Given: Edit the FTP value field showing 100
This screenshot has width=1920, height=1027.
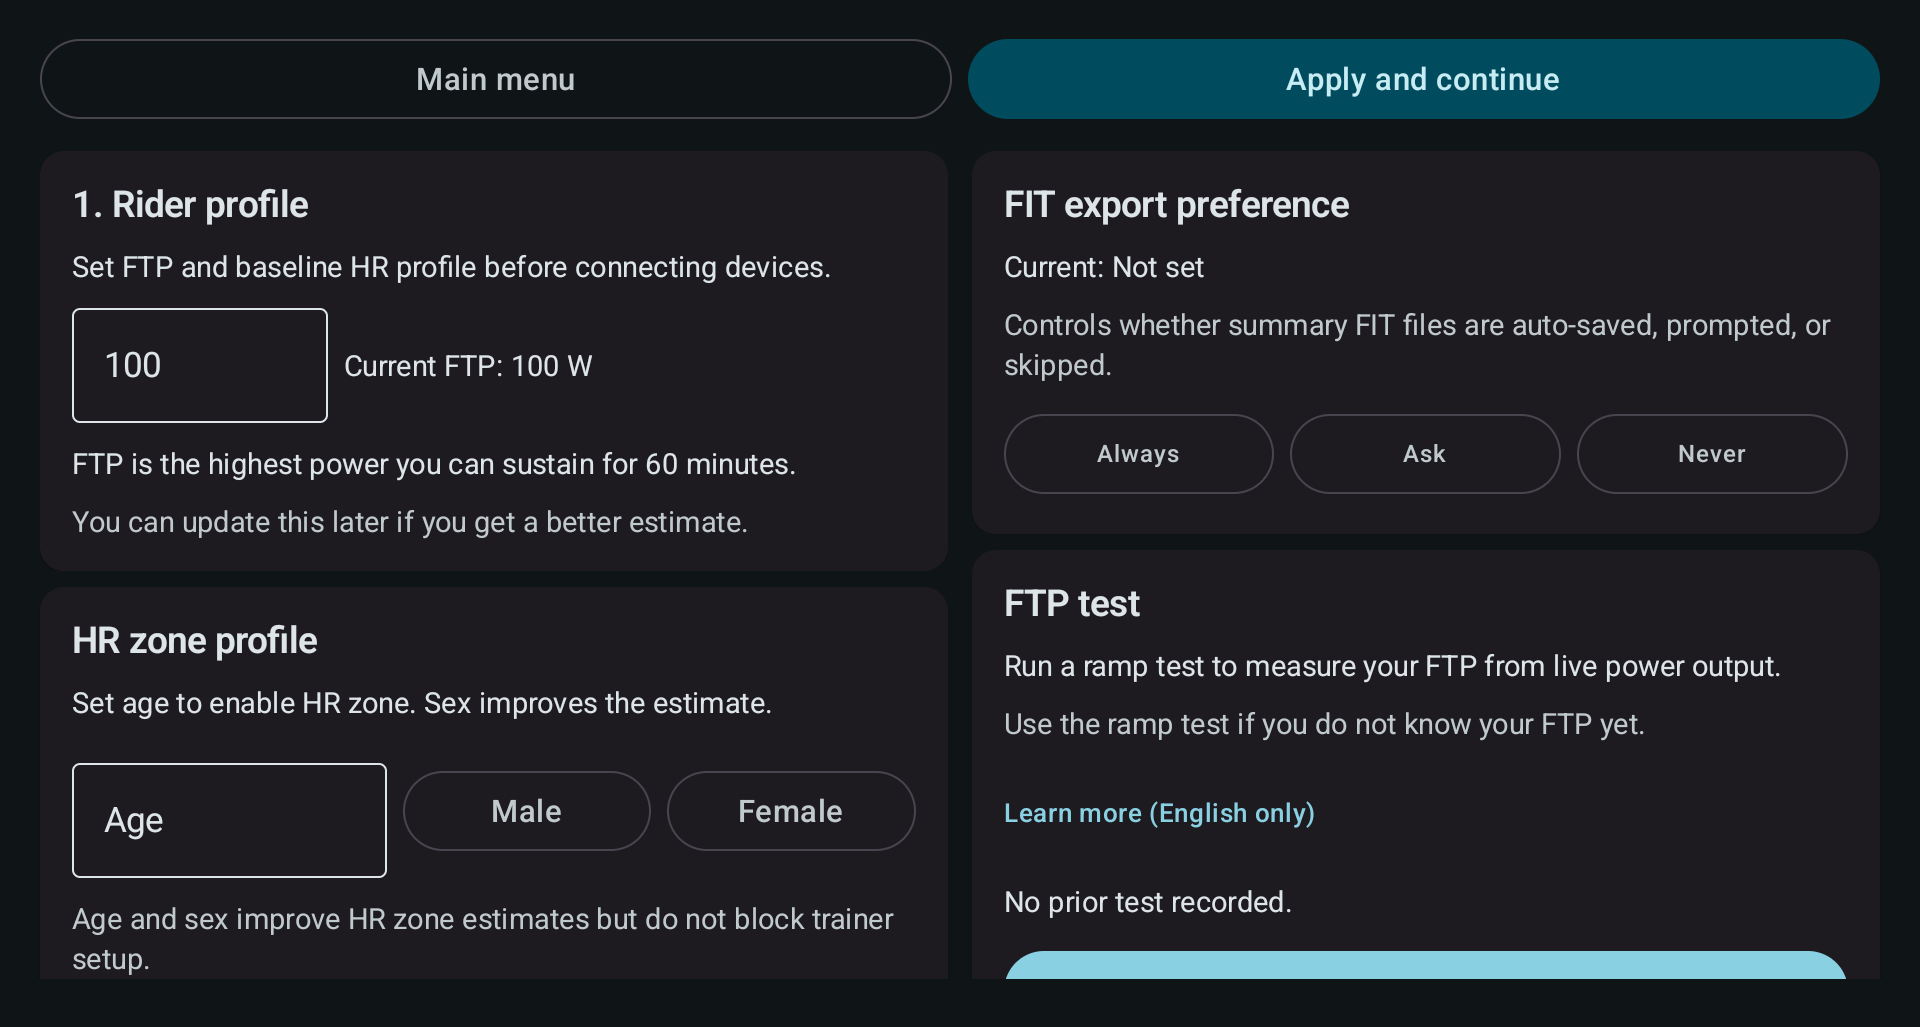Looking at the screenshot, I should tap(200, 365).
